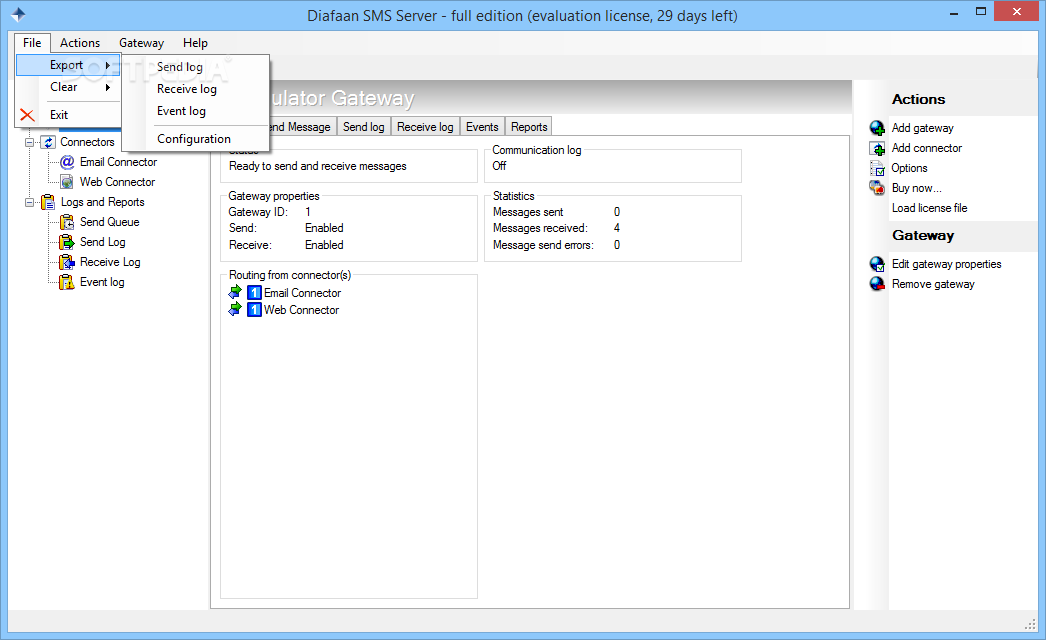The image size is (1046, 640).
Task: Click the application star icon in title bar
Action: pyautogui.click(x=18, y=15)
